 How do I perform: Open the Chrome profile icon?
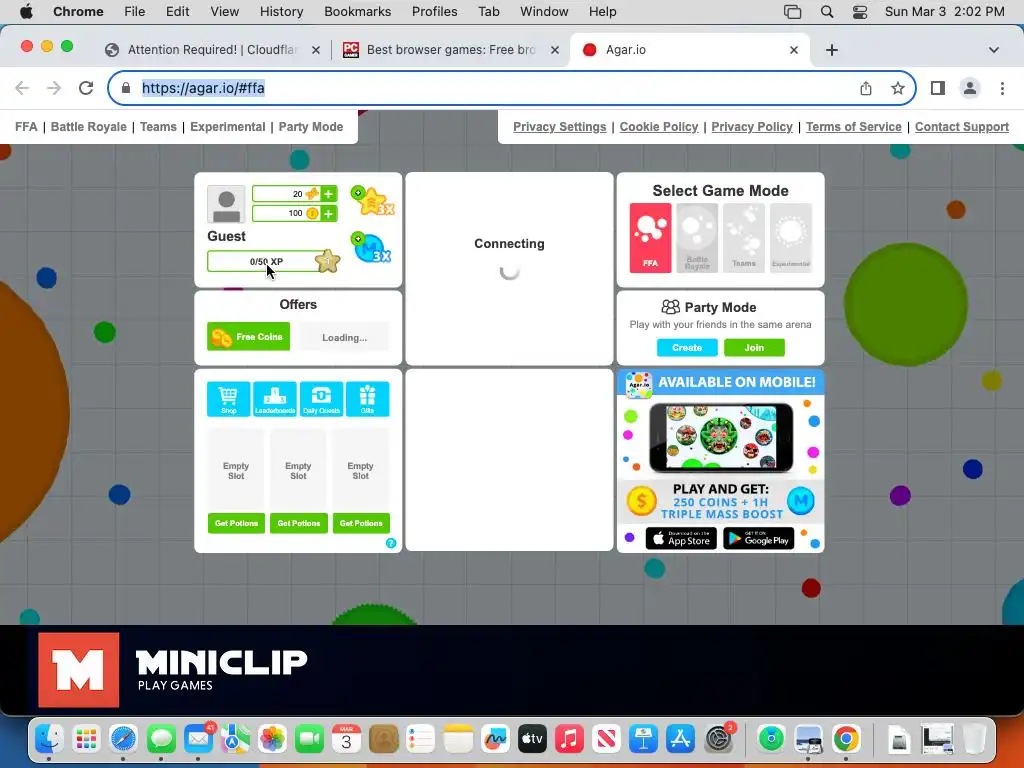click(970, 88)
